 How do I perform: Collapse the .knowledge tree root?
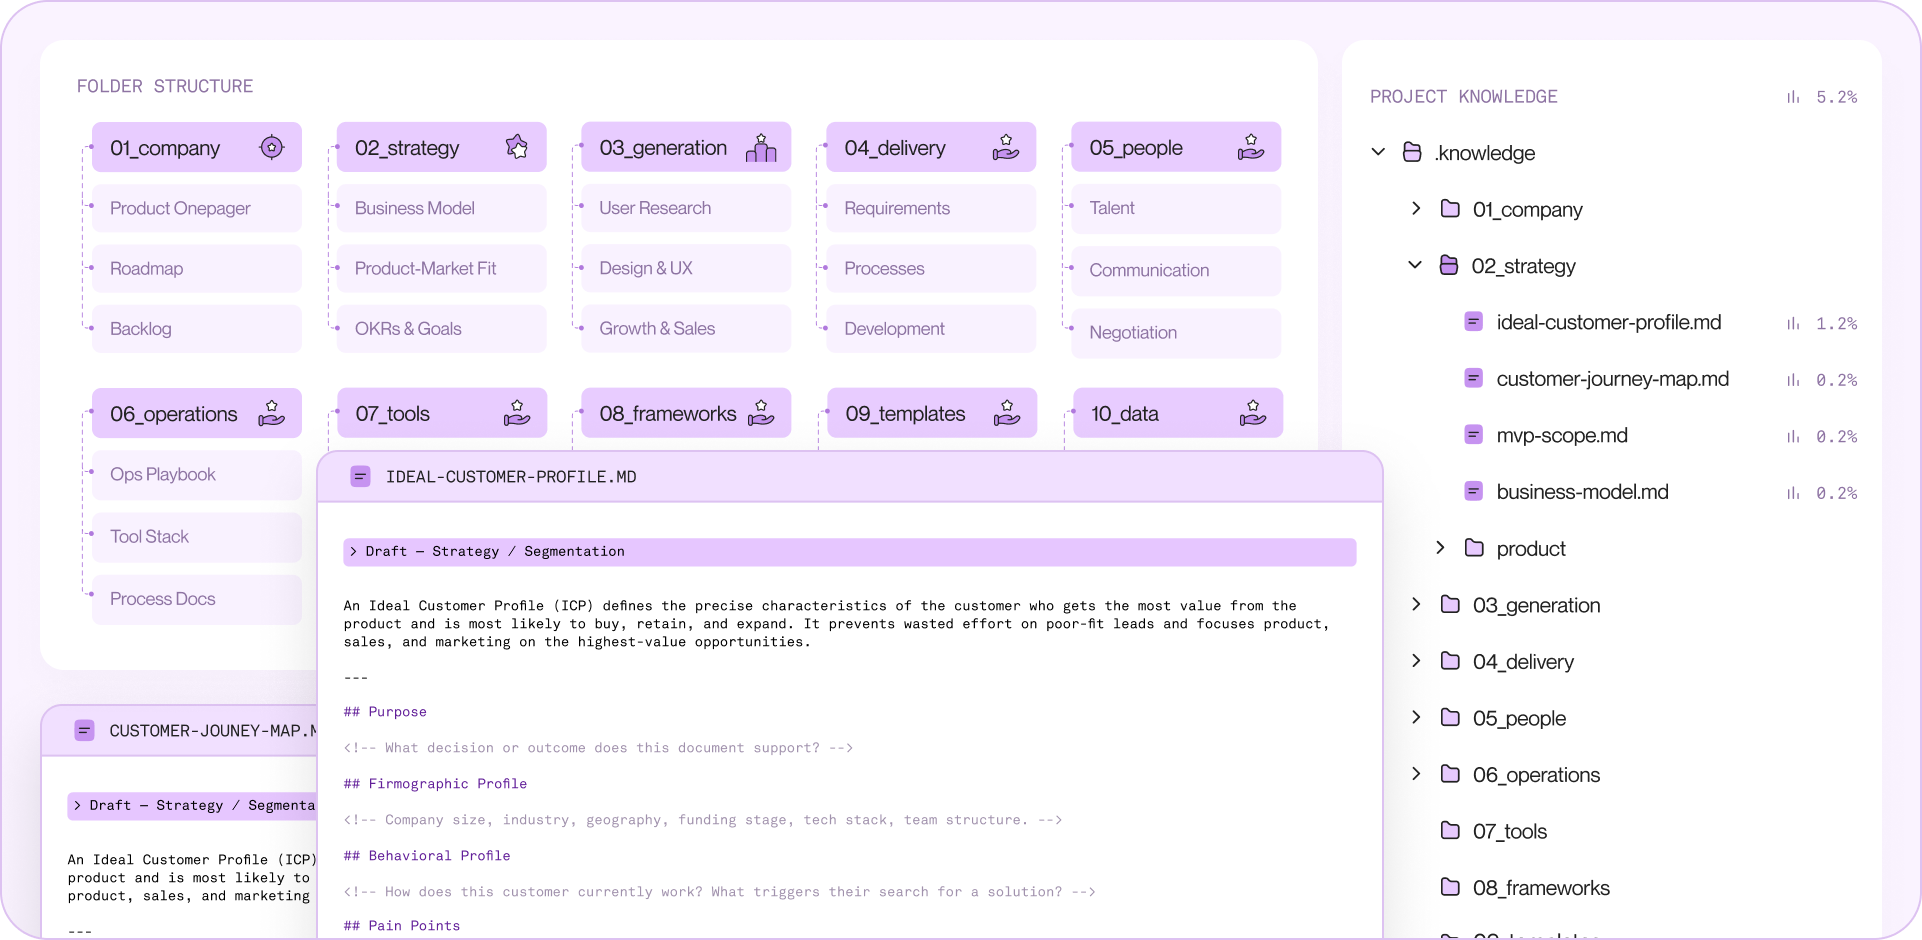pos(1377,151)
